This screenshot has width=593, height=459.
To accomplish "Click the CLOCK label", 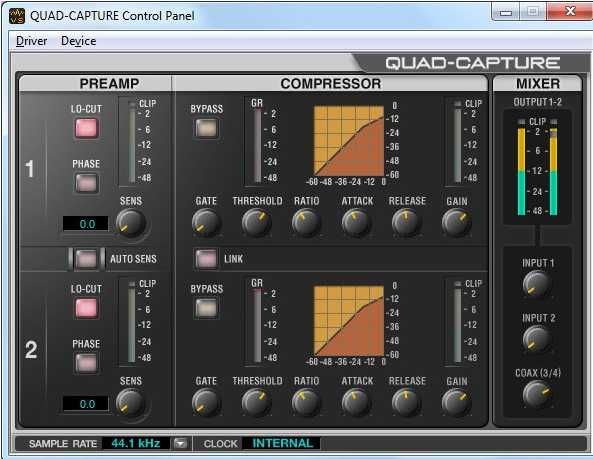I will click(x=221, y=444).
